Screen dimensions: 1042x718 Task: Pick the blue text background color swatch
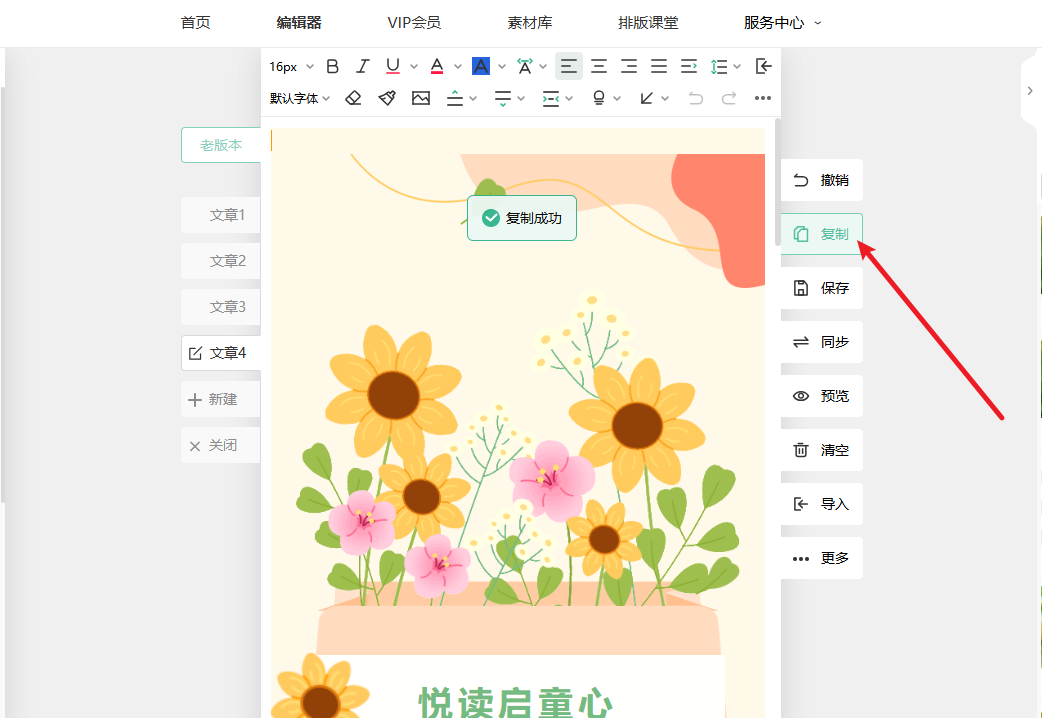click(x=481, y=66)
